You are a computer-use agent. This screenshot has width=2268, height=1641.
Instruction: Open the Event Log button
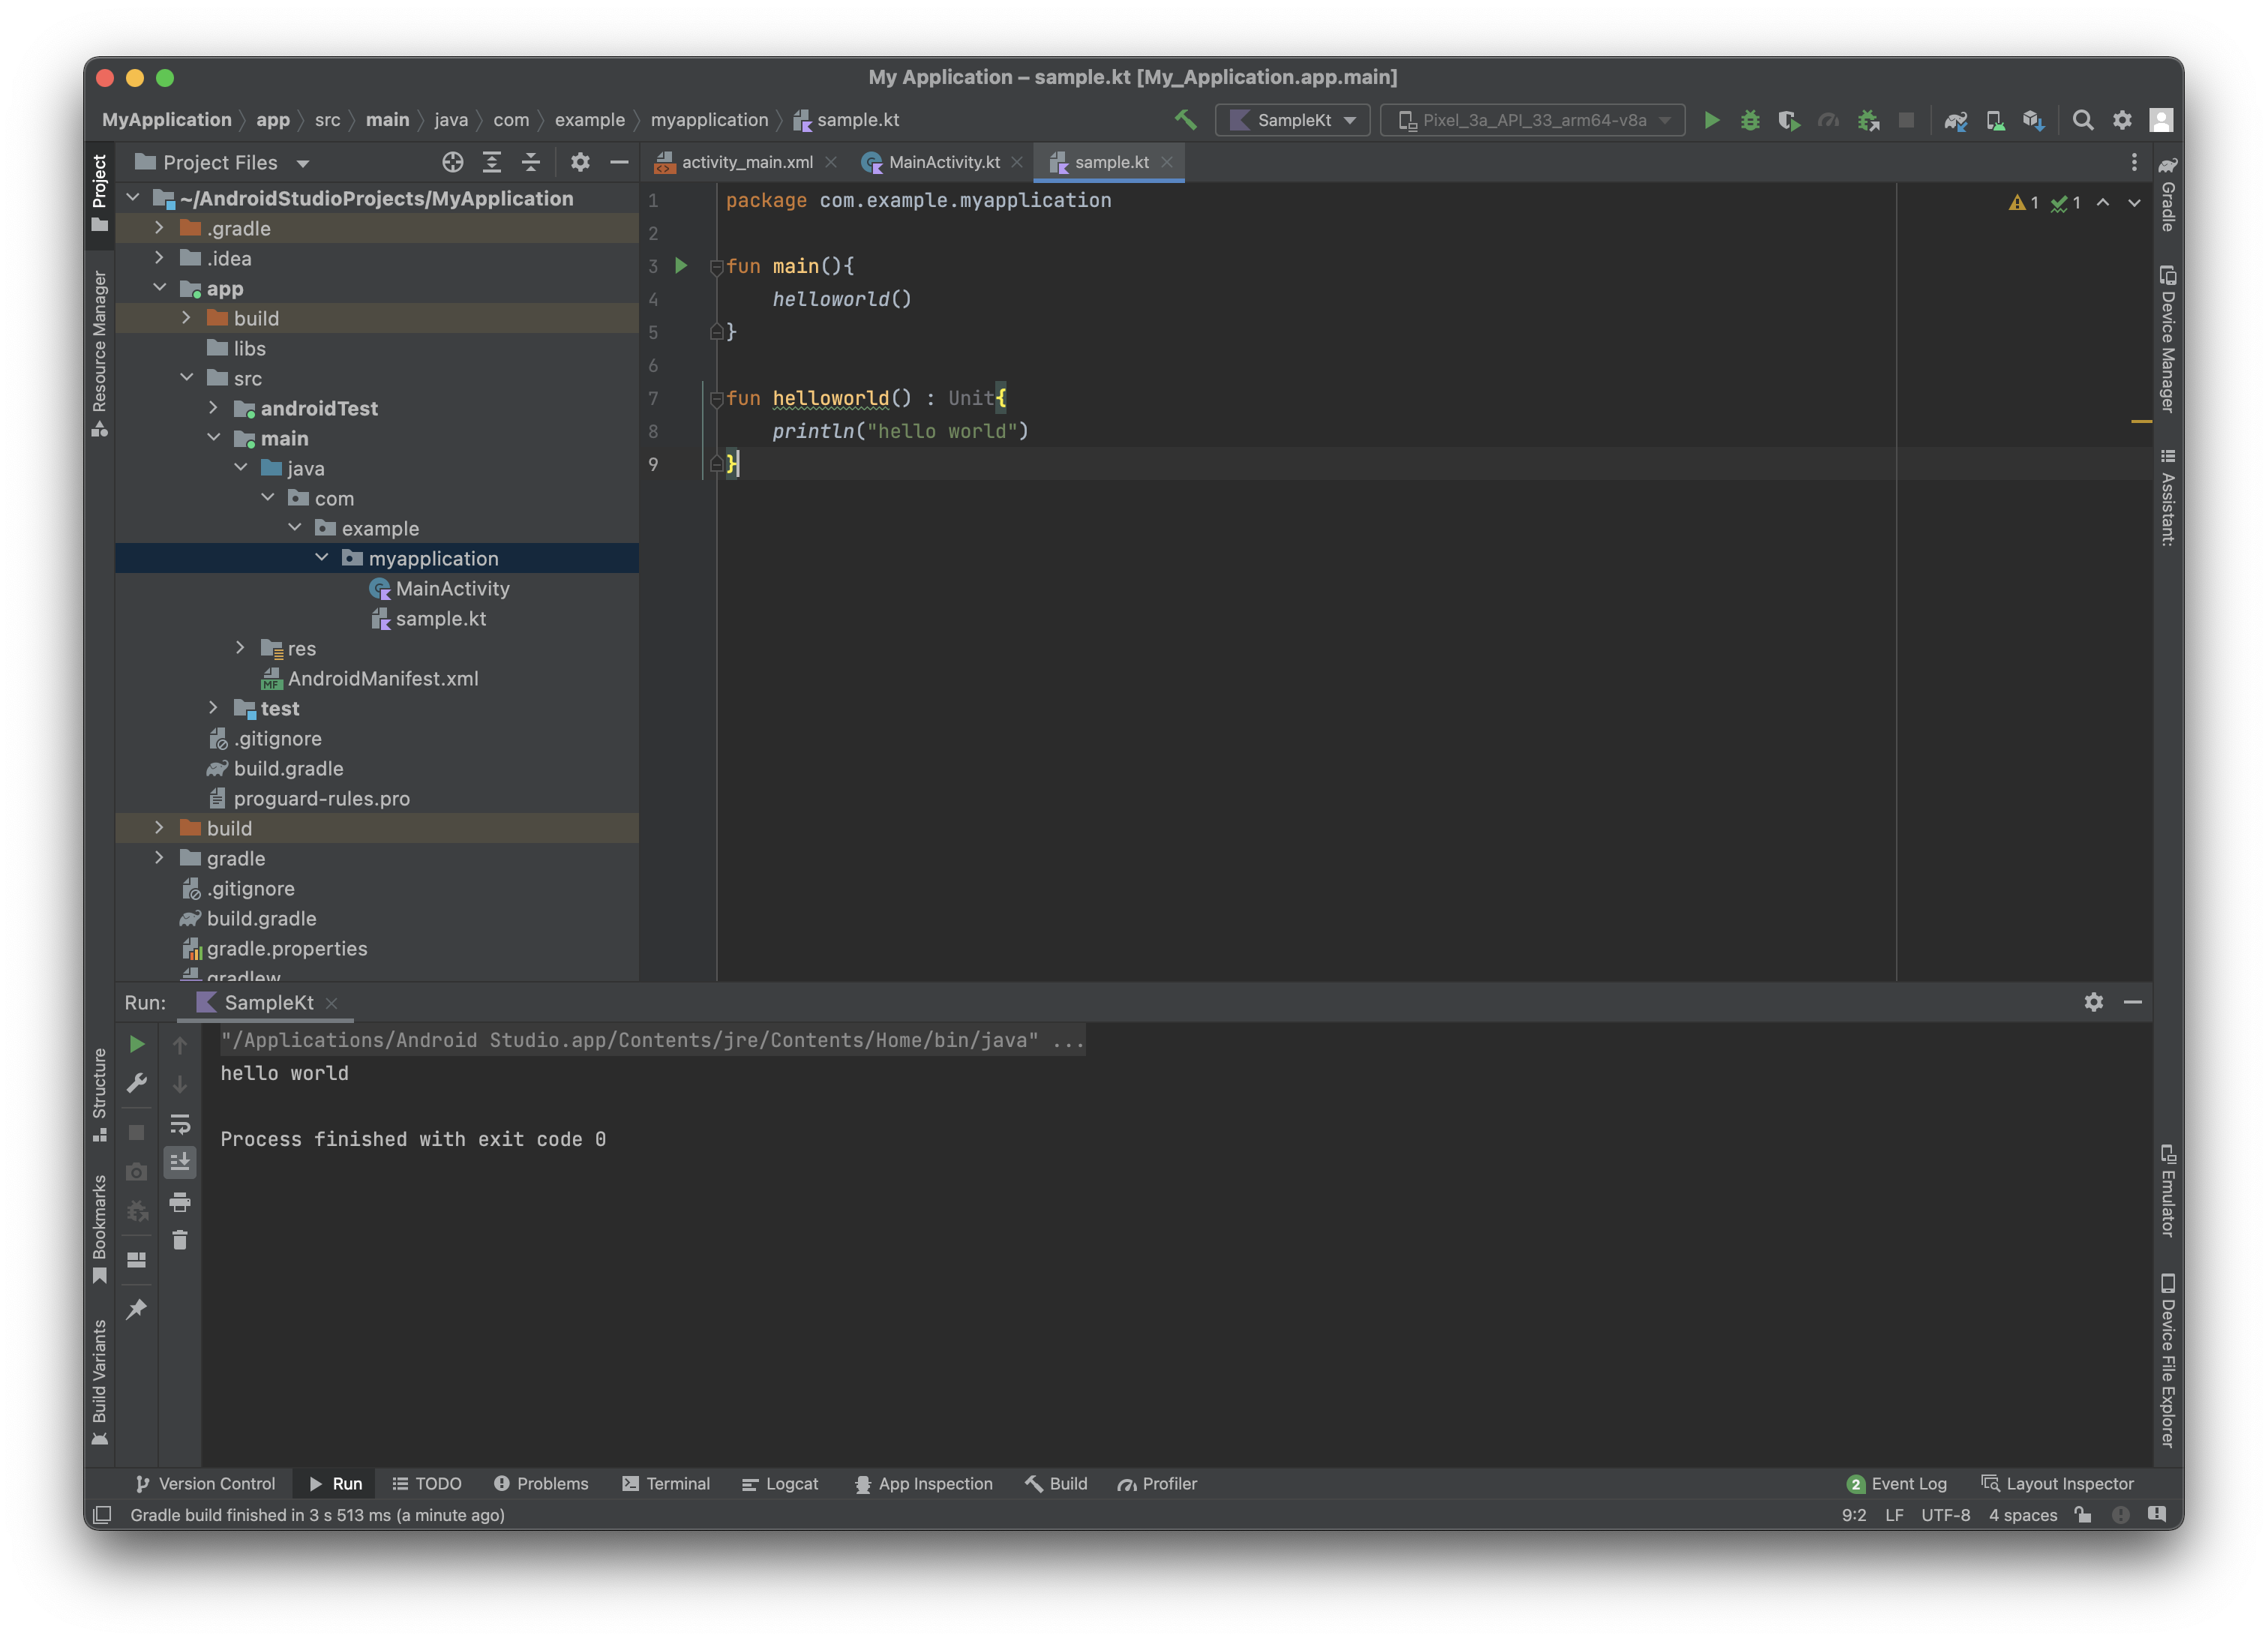tap(1897, 1484)
